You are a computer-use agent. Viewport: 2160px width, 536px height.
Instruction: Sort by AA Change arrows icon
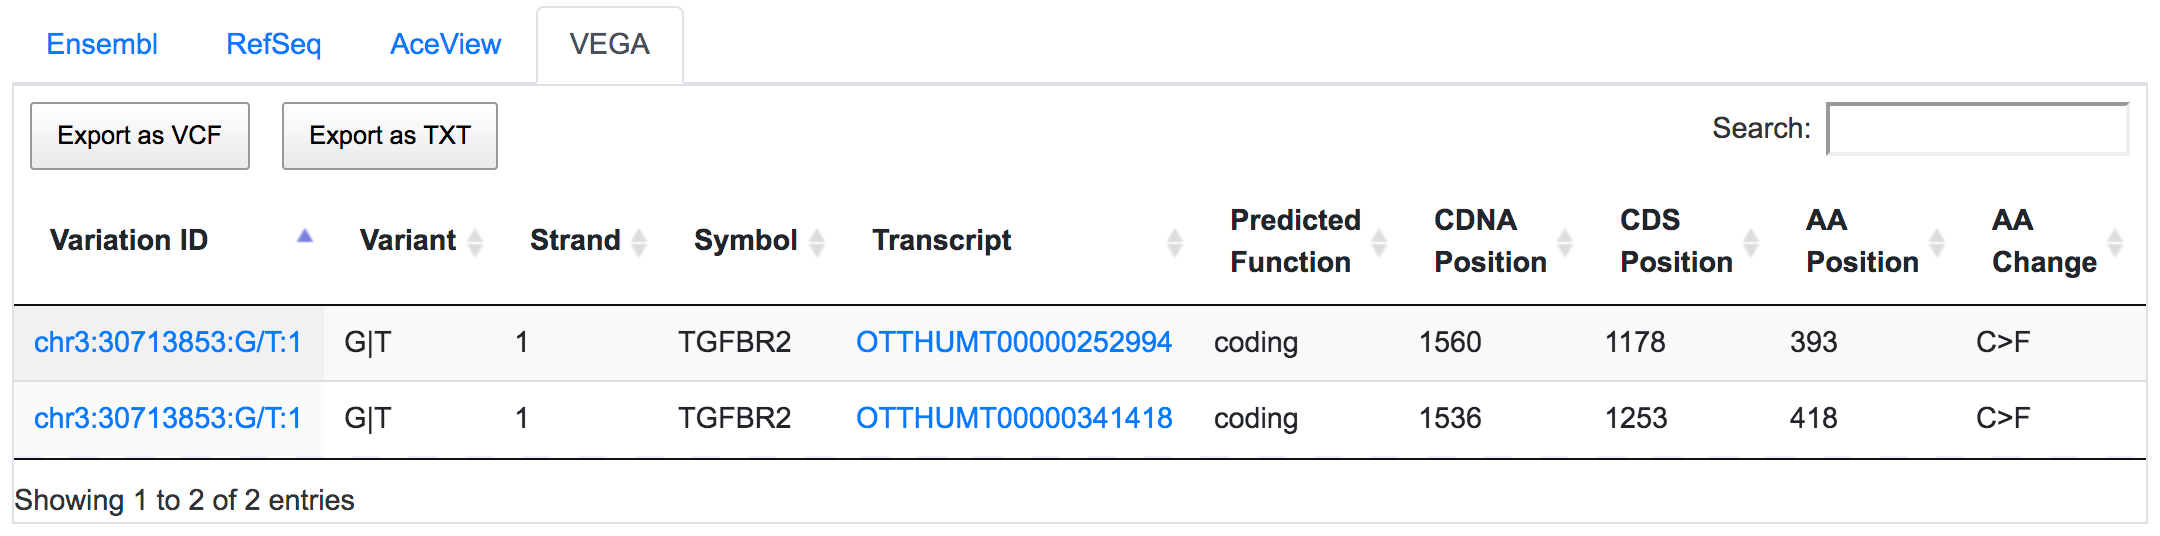tap(2115, 242)
